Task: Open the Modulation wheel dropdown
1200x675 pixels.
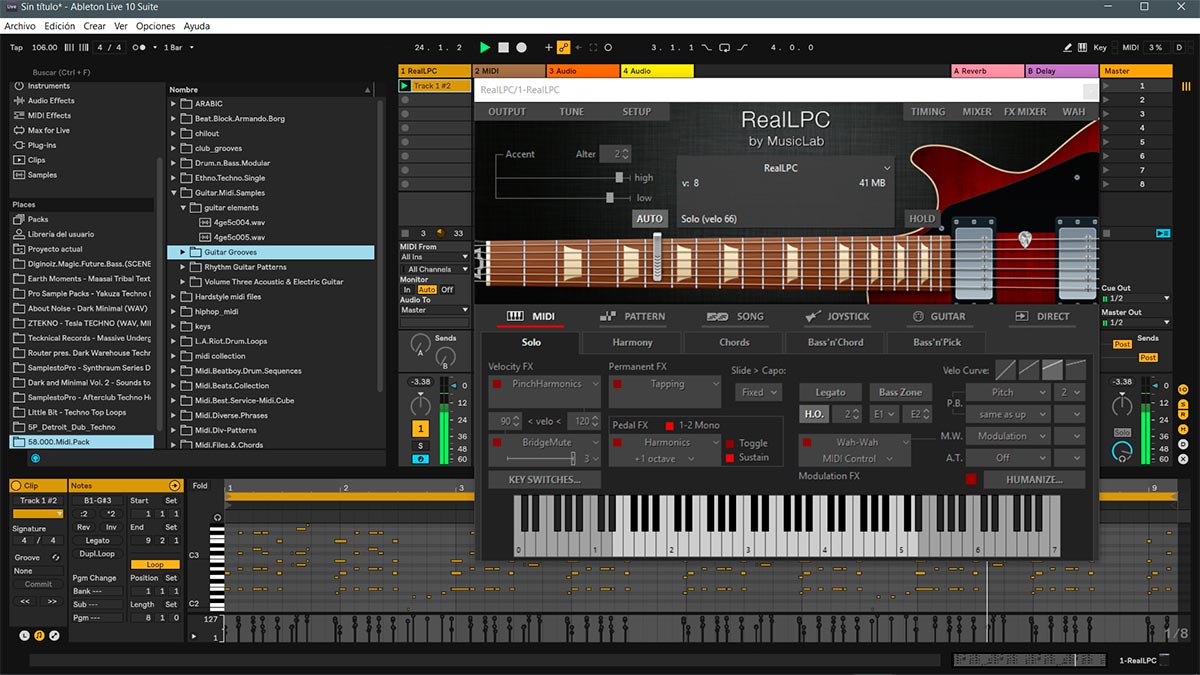Action: tap(1008, 436)
